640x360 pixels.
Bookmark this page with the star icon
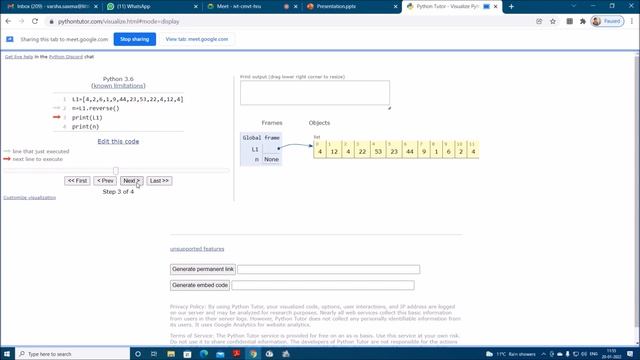pos(553,21)
